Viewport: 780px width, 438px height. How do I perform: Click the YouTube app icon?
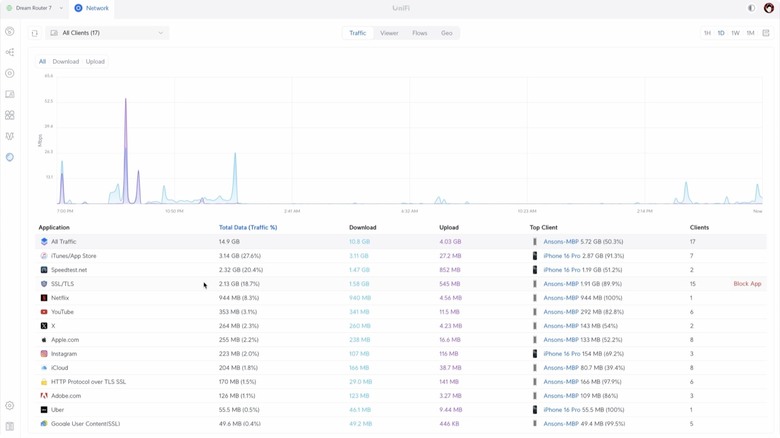pyautogui.click(x=44, y=312)
